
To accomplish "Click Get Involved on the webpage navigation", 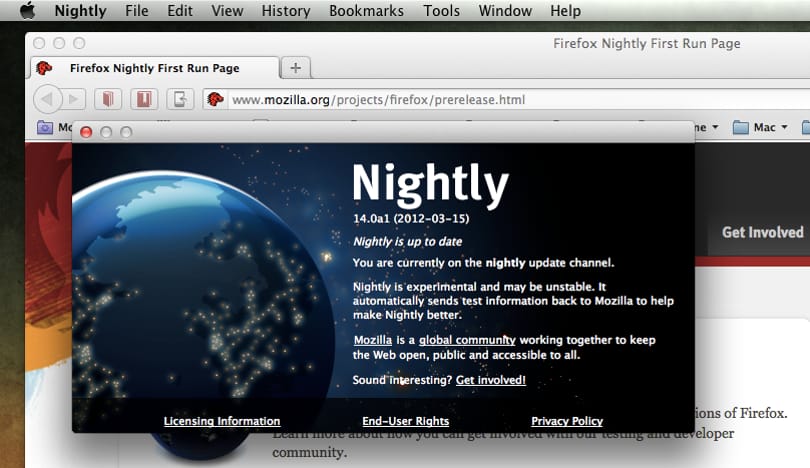I will coord(762,232).
